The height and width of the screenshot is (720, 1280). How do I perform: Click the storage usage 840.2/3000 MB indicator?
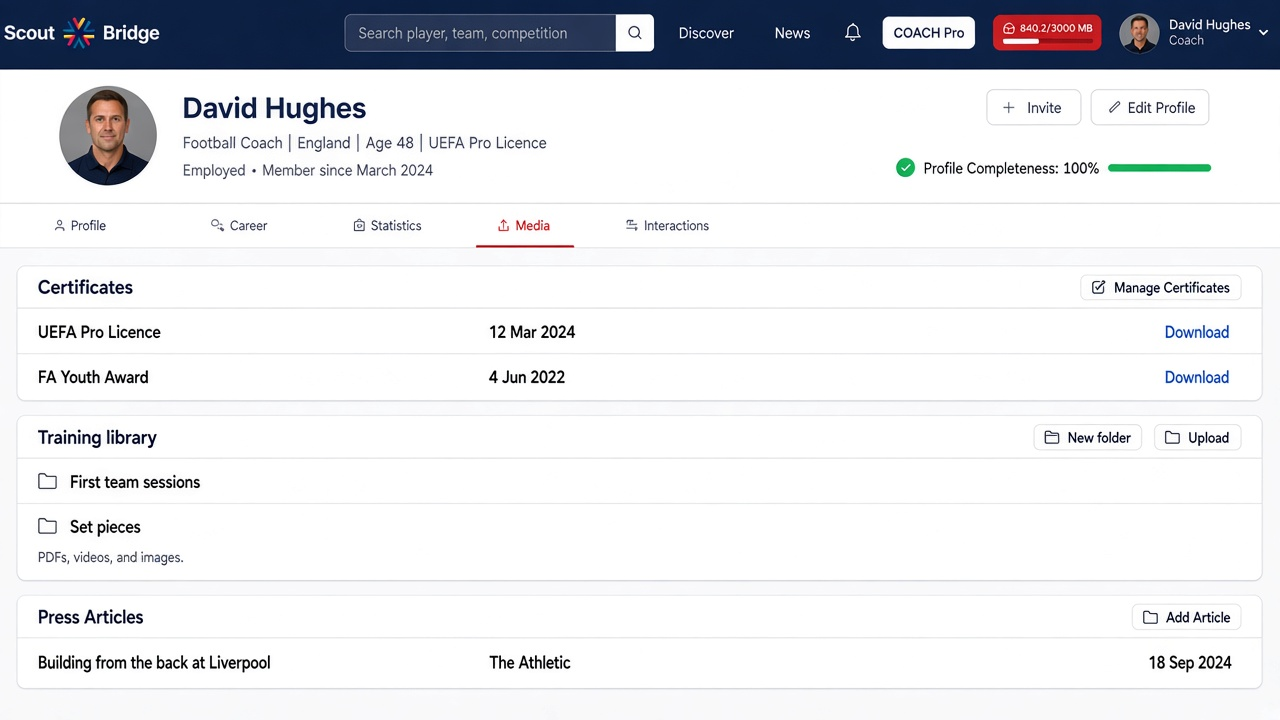click(x=1047, y=33)
